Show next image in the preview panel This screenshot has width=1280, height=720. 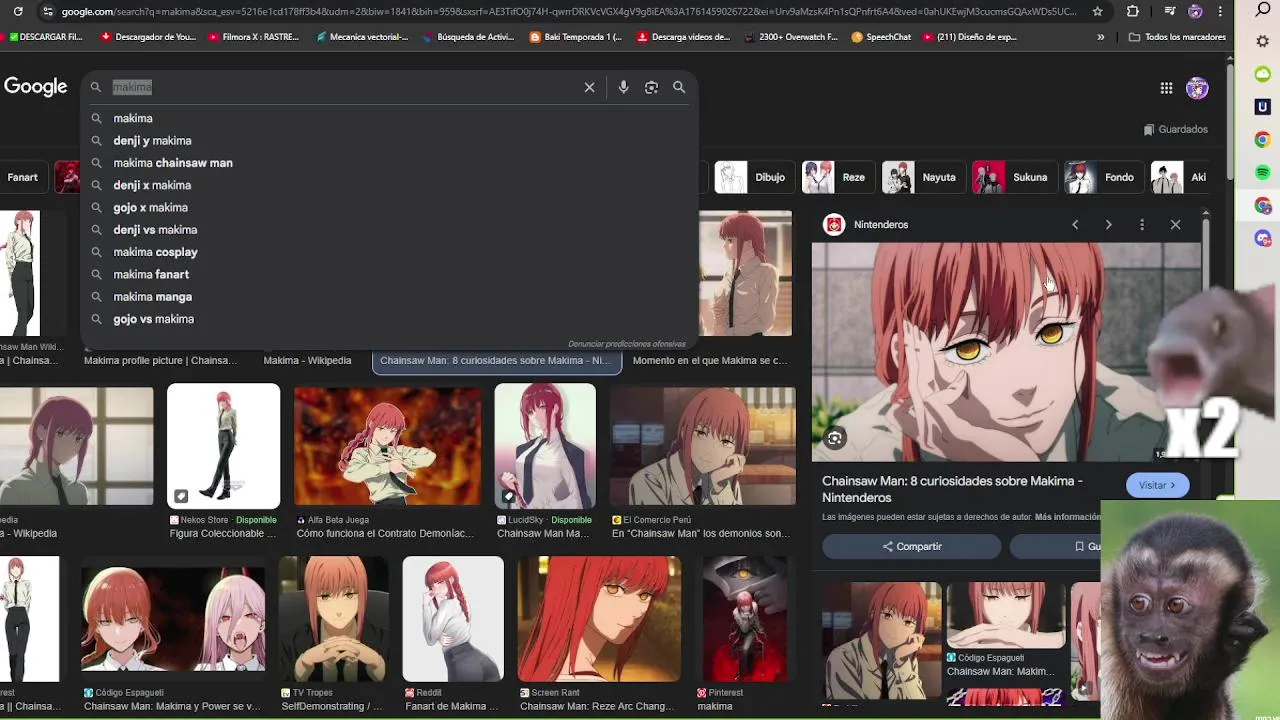pos(1108,225)
